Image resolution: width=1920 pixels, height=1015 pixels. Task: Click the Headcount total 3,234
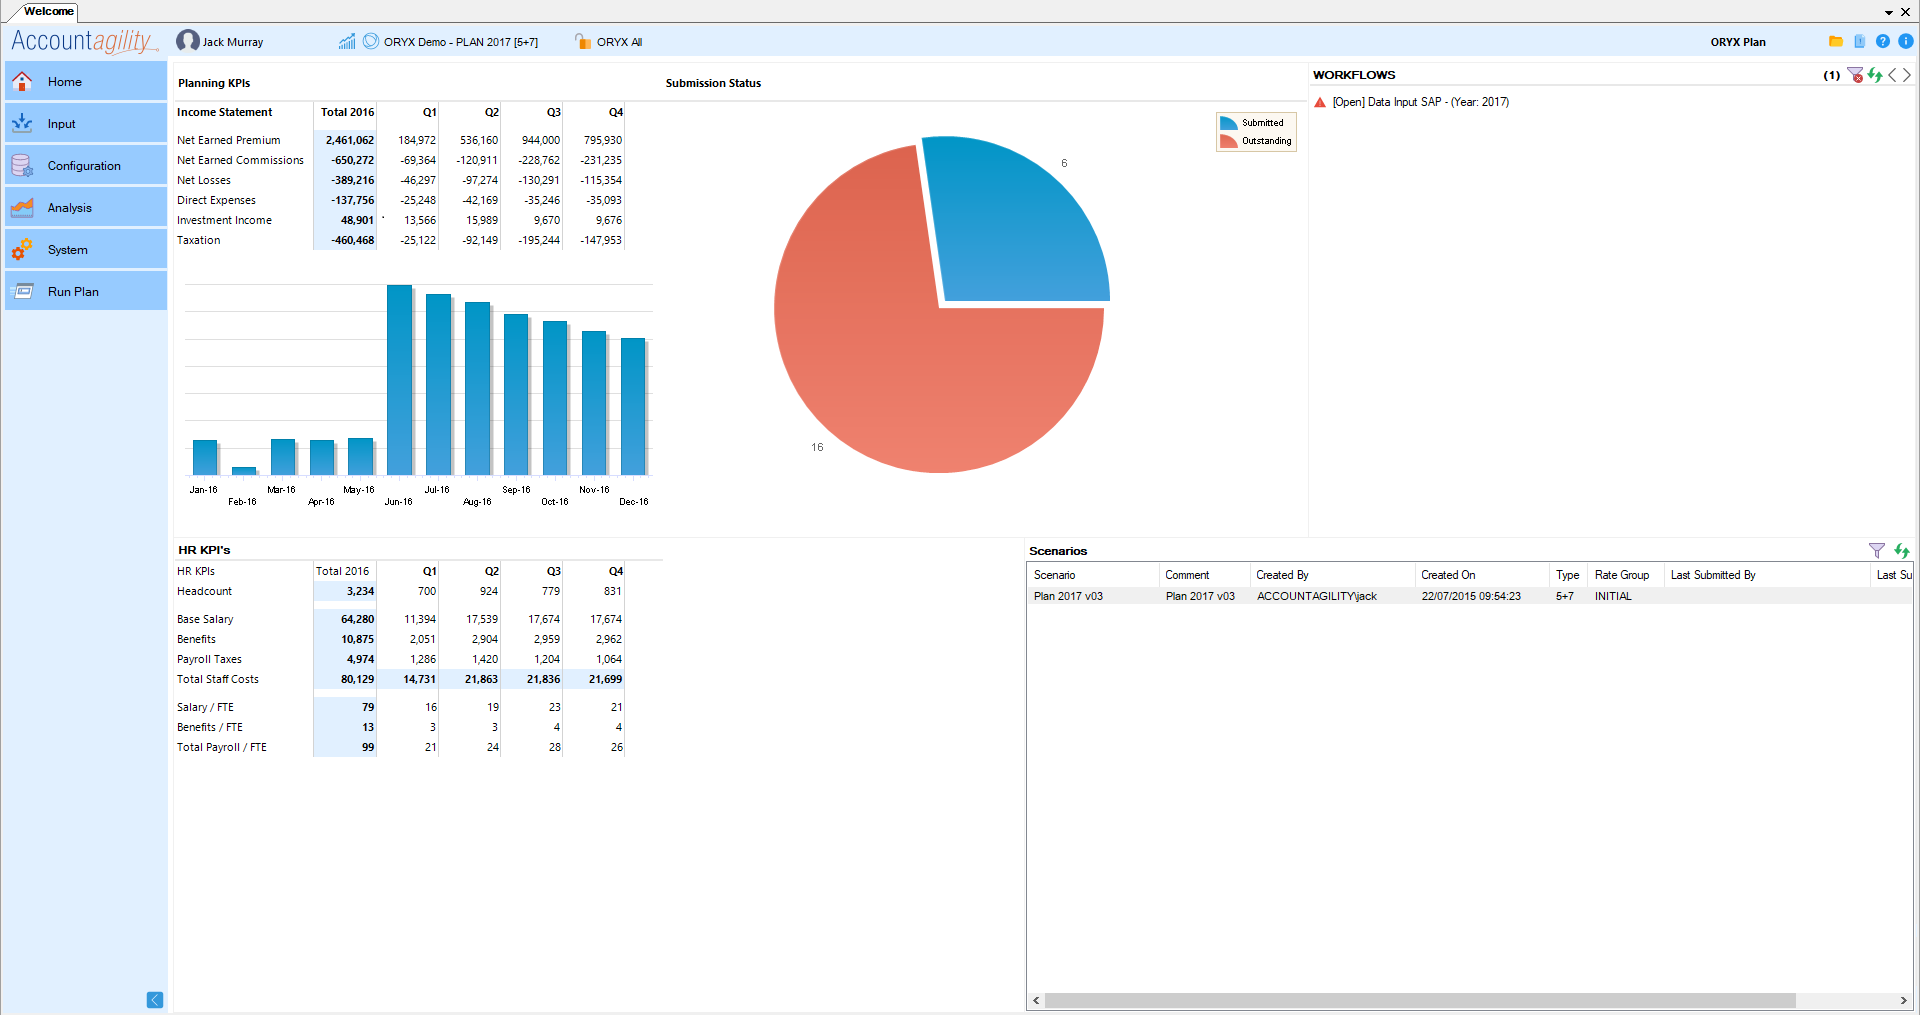[360, 591]
